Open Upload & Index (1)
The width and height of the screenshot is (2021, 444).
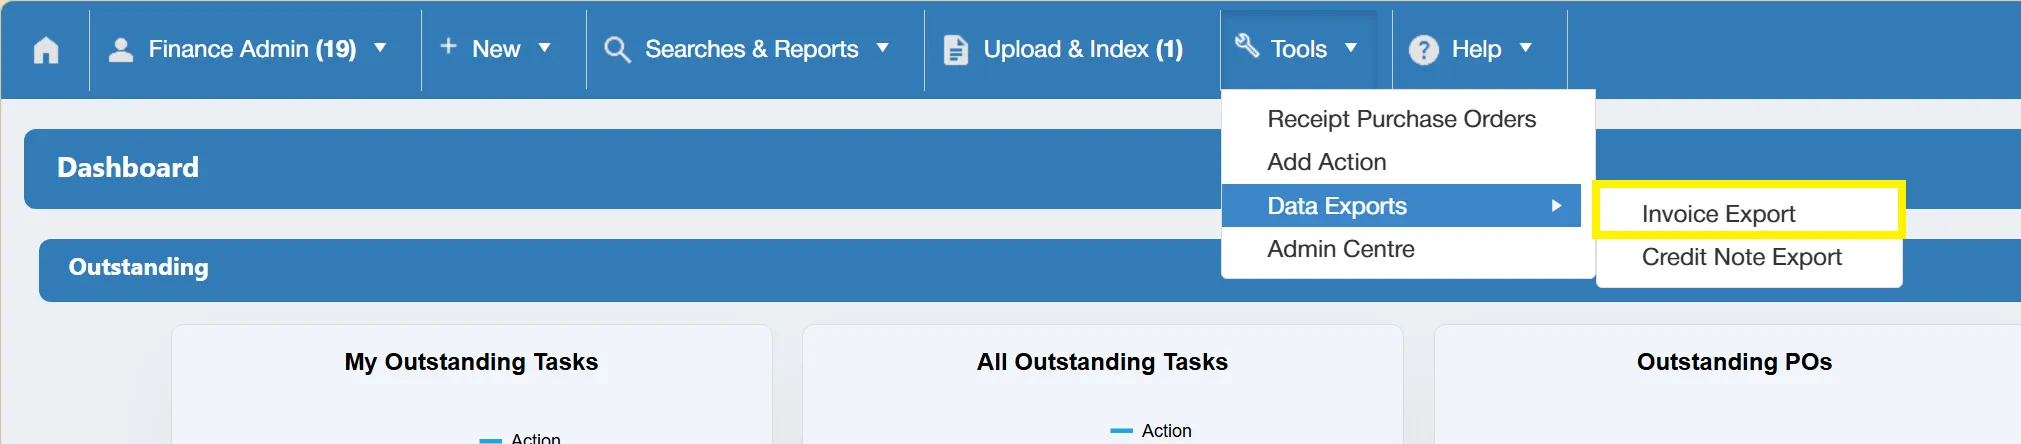[x=1083, y=49]
